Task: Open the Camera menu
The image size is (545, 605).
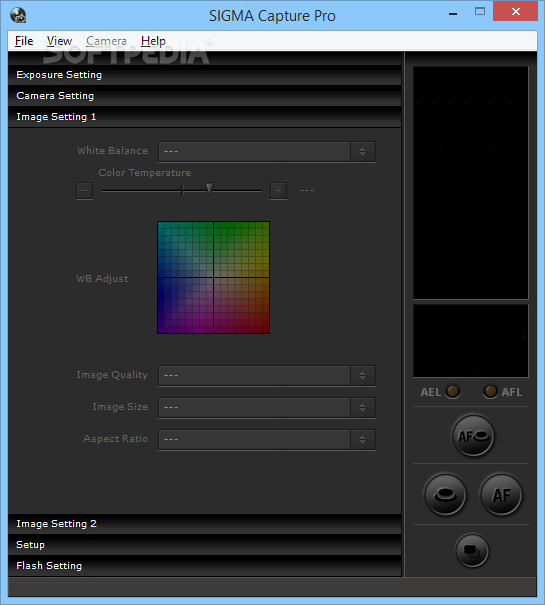Action: click(x=106, y=41)
